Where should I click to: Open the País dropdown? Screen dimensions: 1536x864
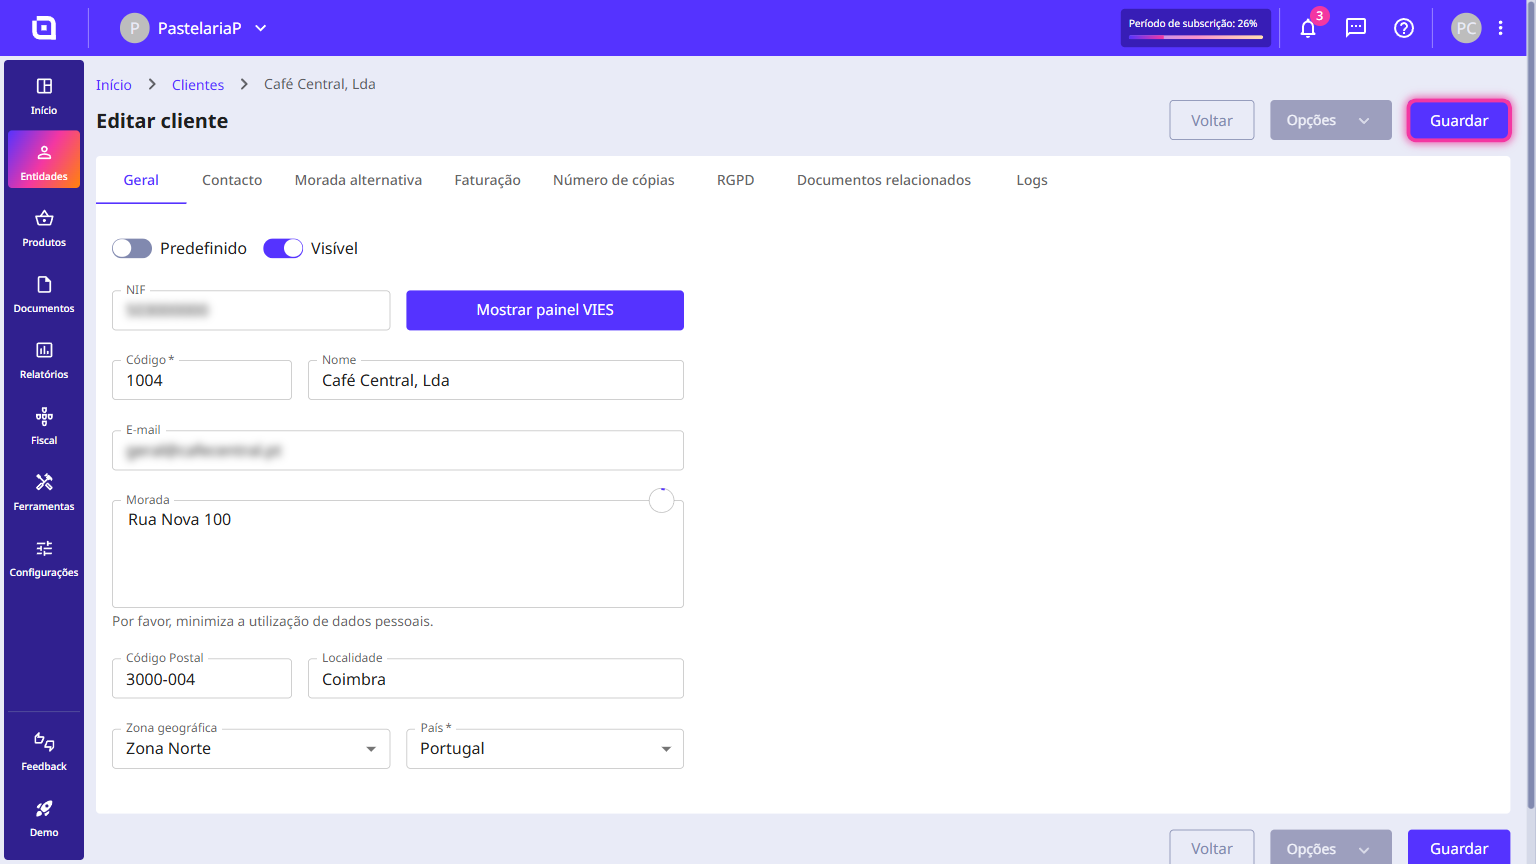pos(545,749)
